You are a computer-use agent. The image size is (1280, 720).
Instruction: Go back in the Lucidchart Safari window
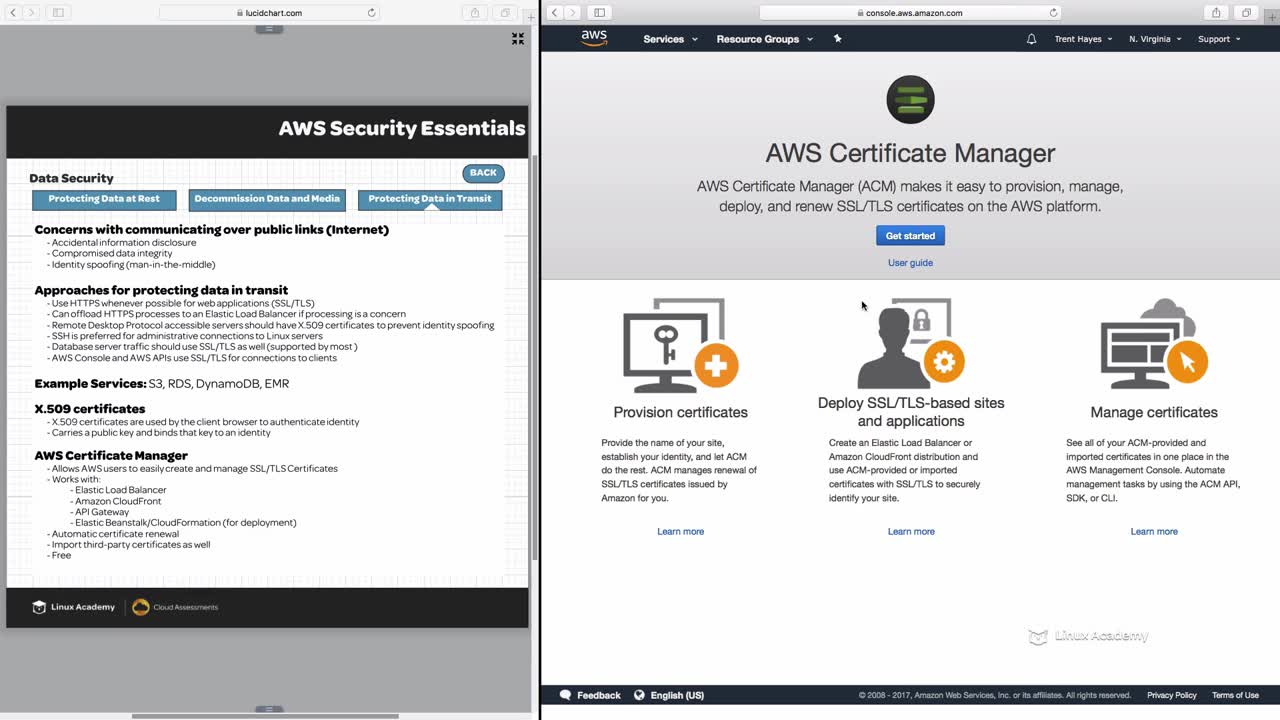tap(13, 13)
